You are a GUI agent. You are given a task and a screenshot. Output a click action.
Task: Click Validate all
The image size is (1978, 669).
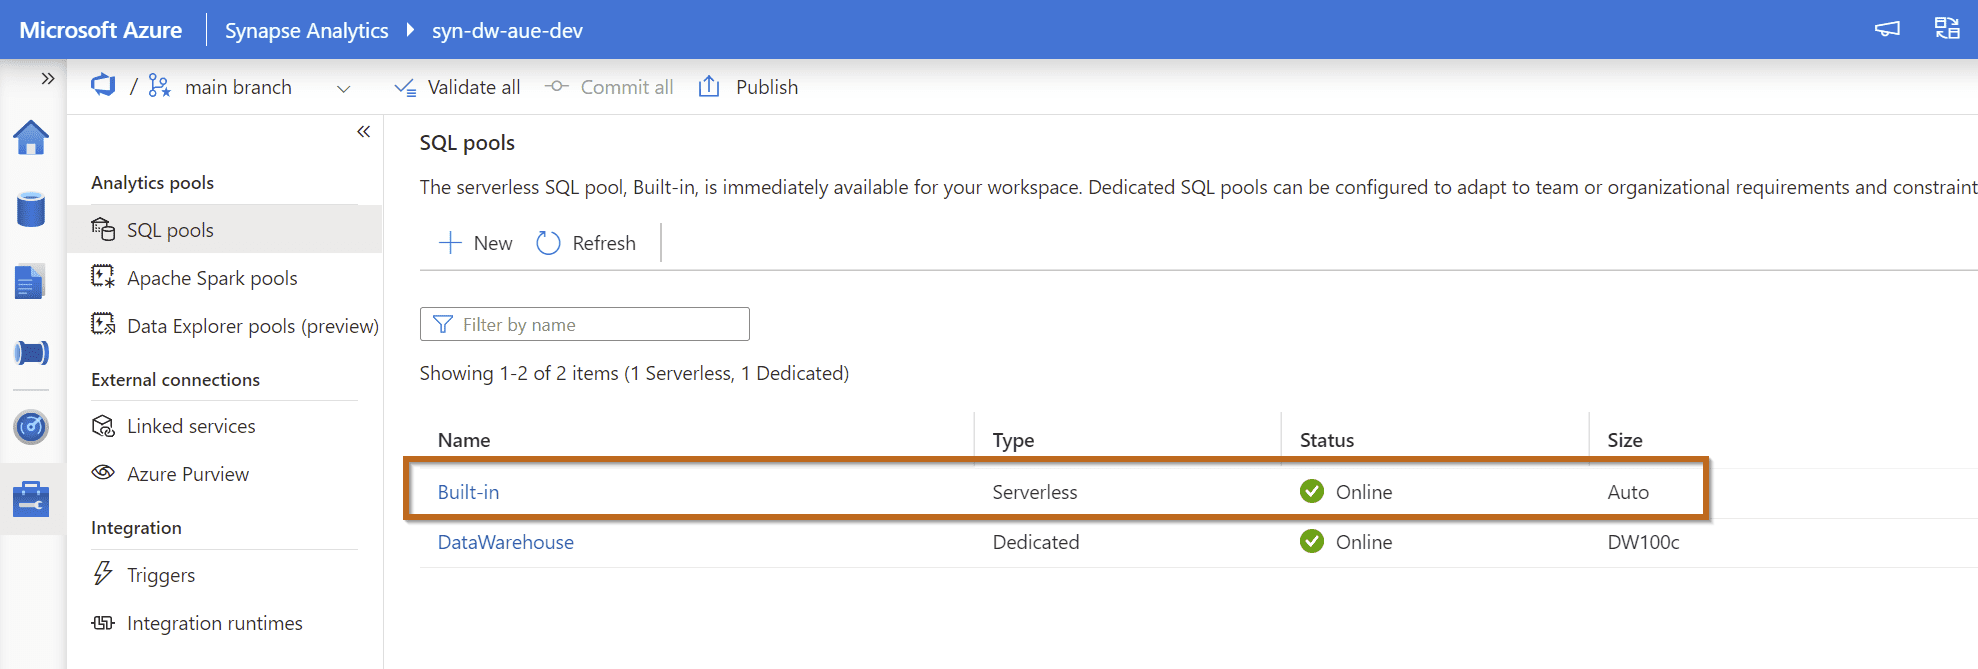click(x=457, y=87)
